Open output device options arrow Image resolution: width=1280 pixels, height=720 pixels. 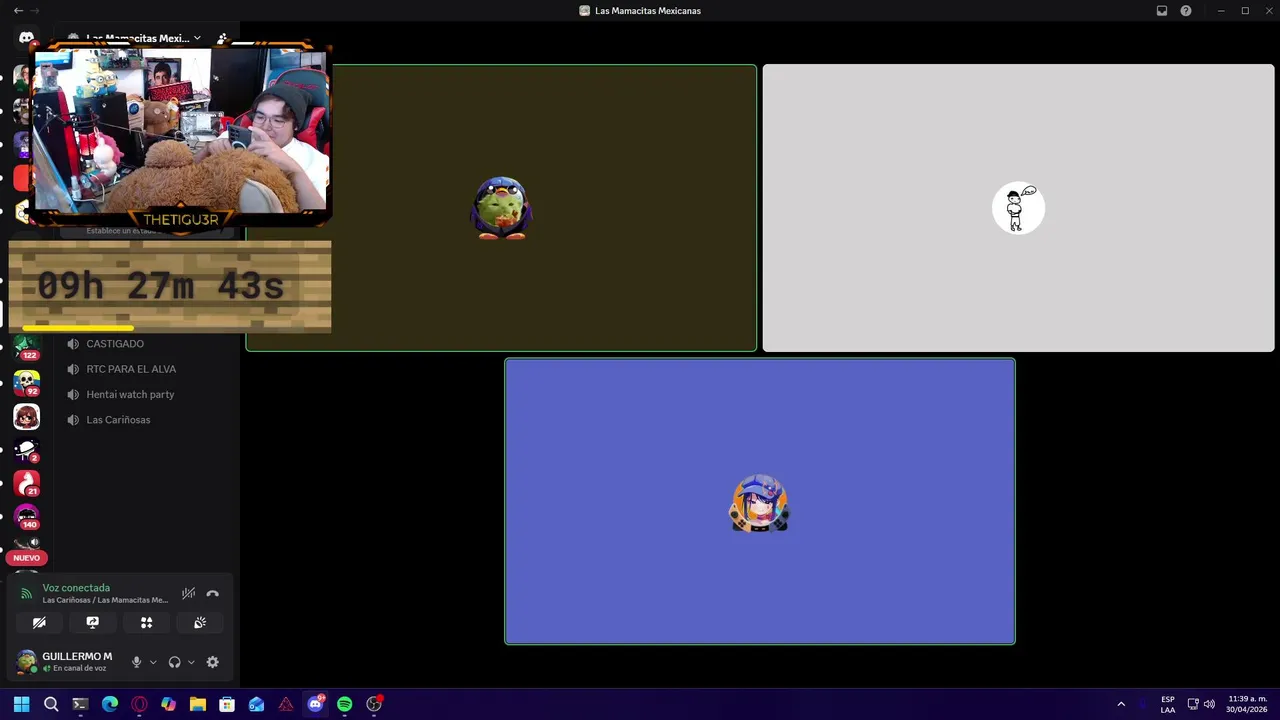pyautogui.click(x=191, y=662)
